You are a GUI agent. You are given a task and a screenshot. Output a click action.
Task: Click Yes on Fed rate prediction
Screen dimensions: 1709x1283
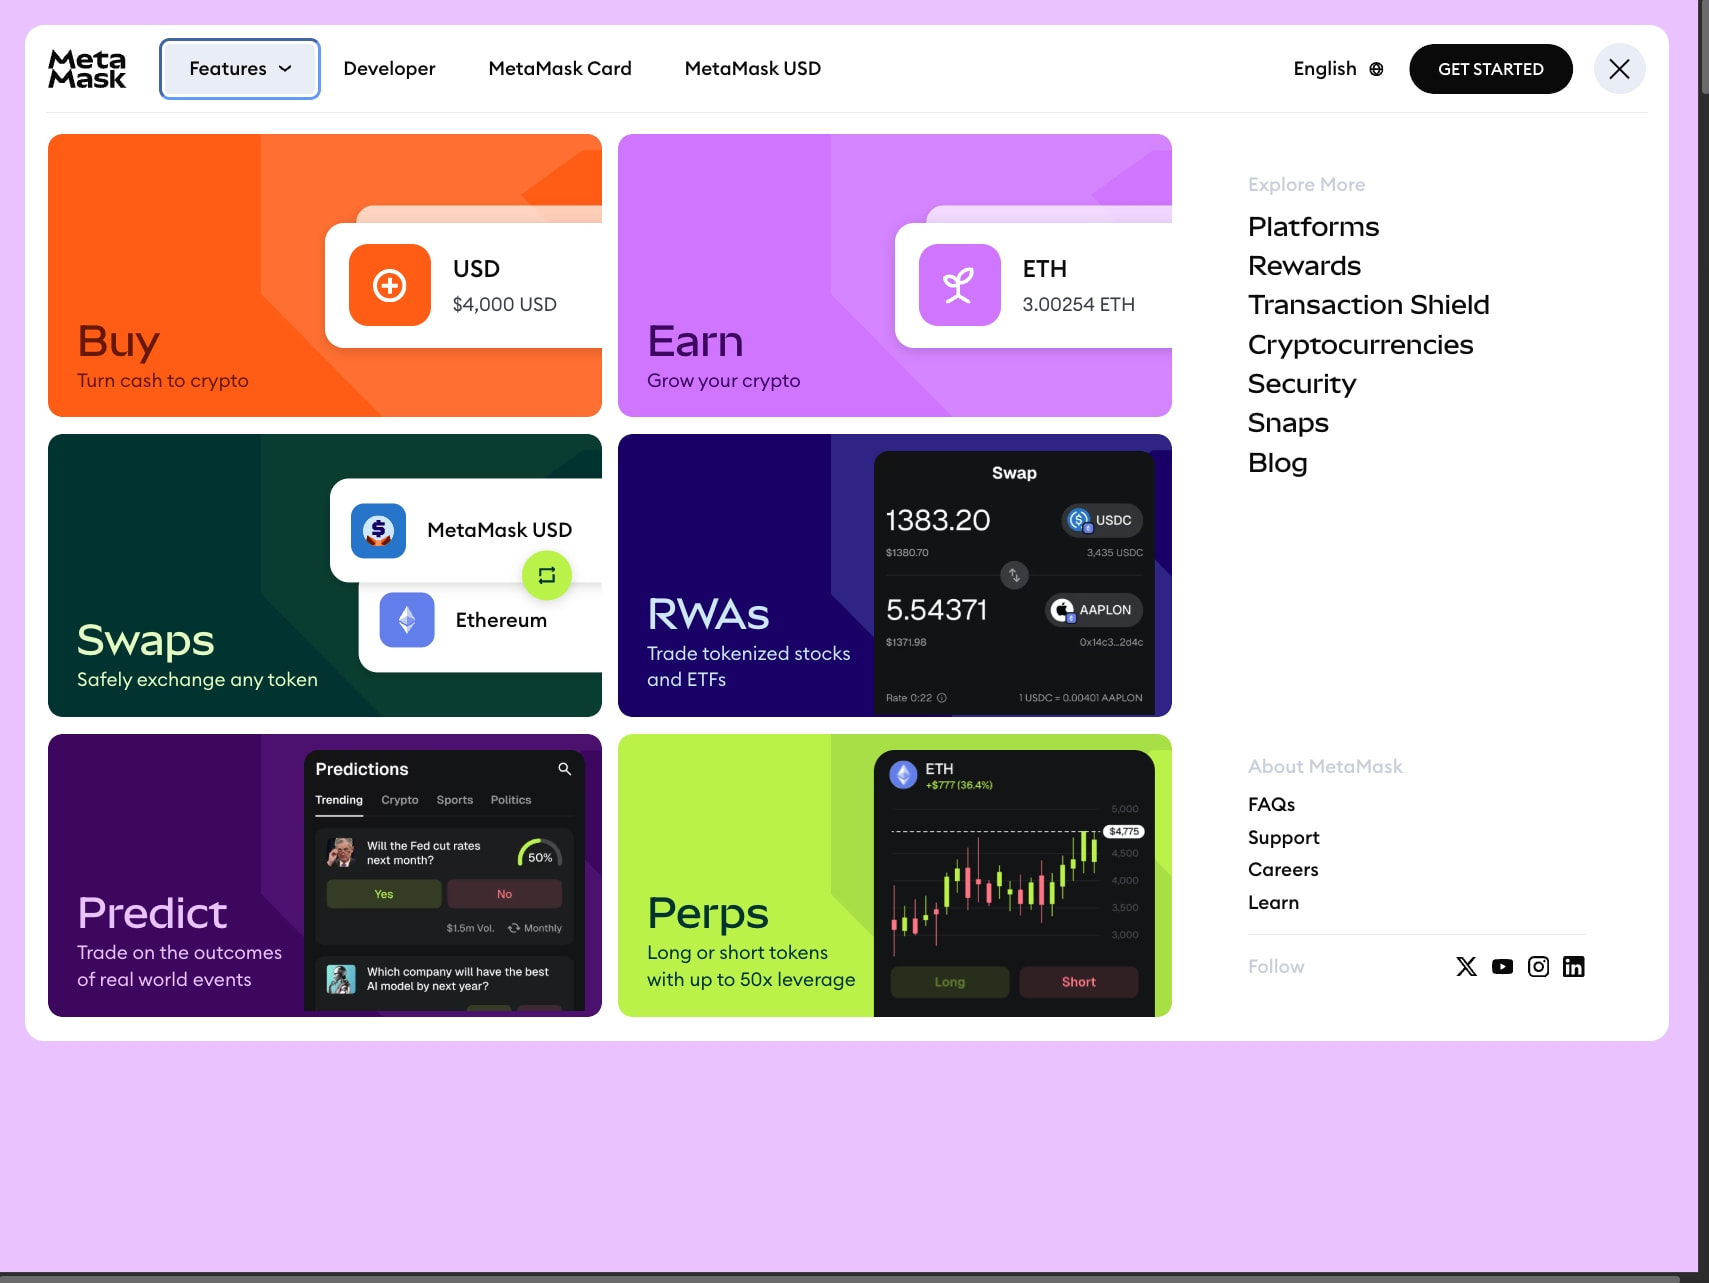384,894
